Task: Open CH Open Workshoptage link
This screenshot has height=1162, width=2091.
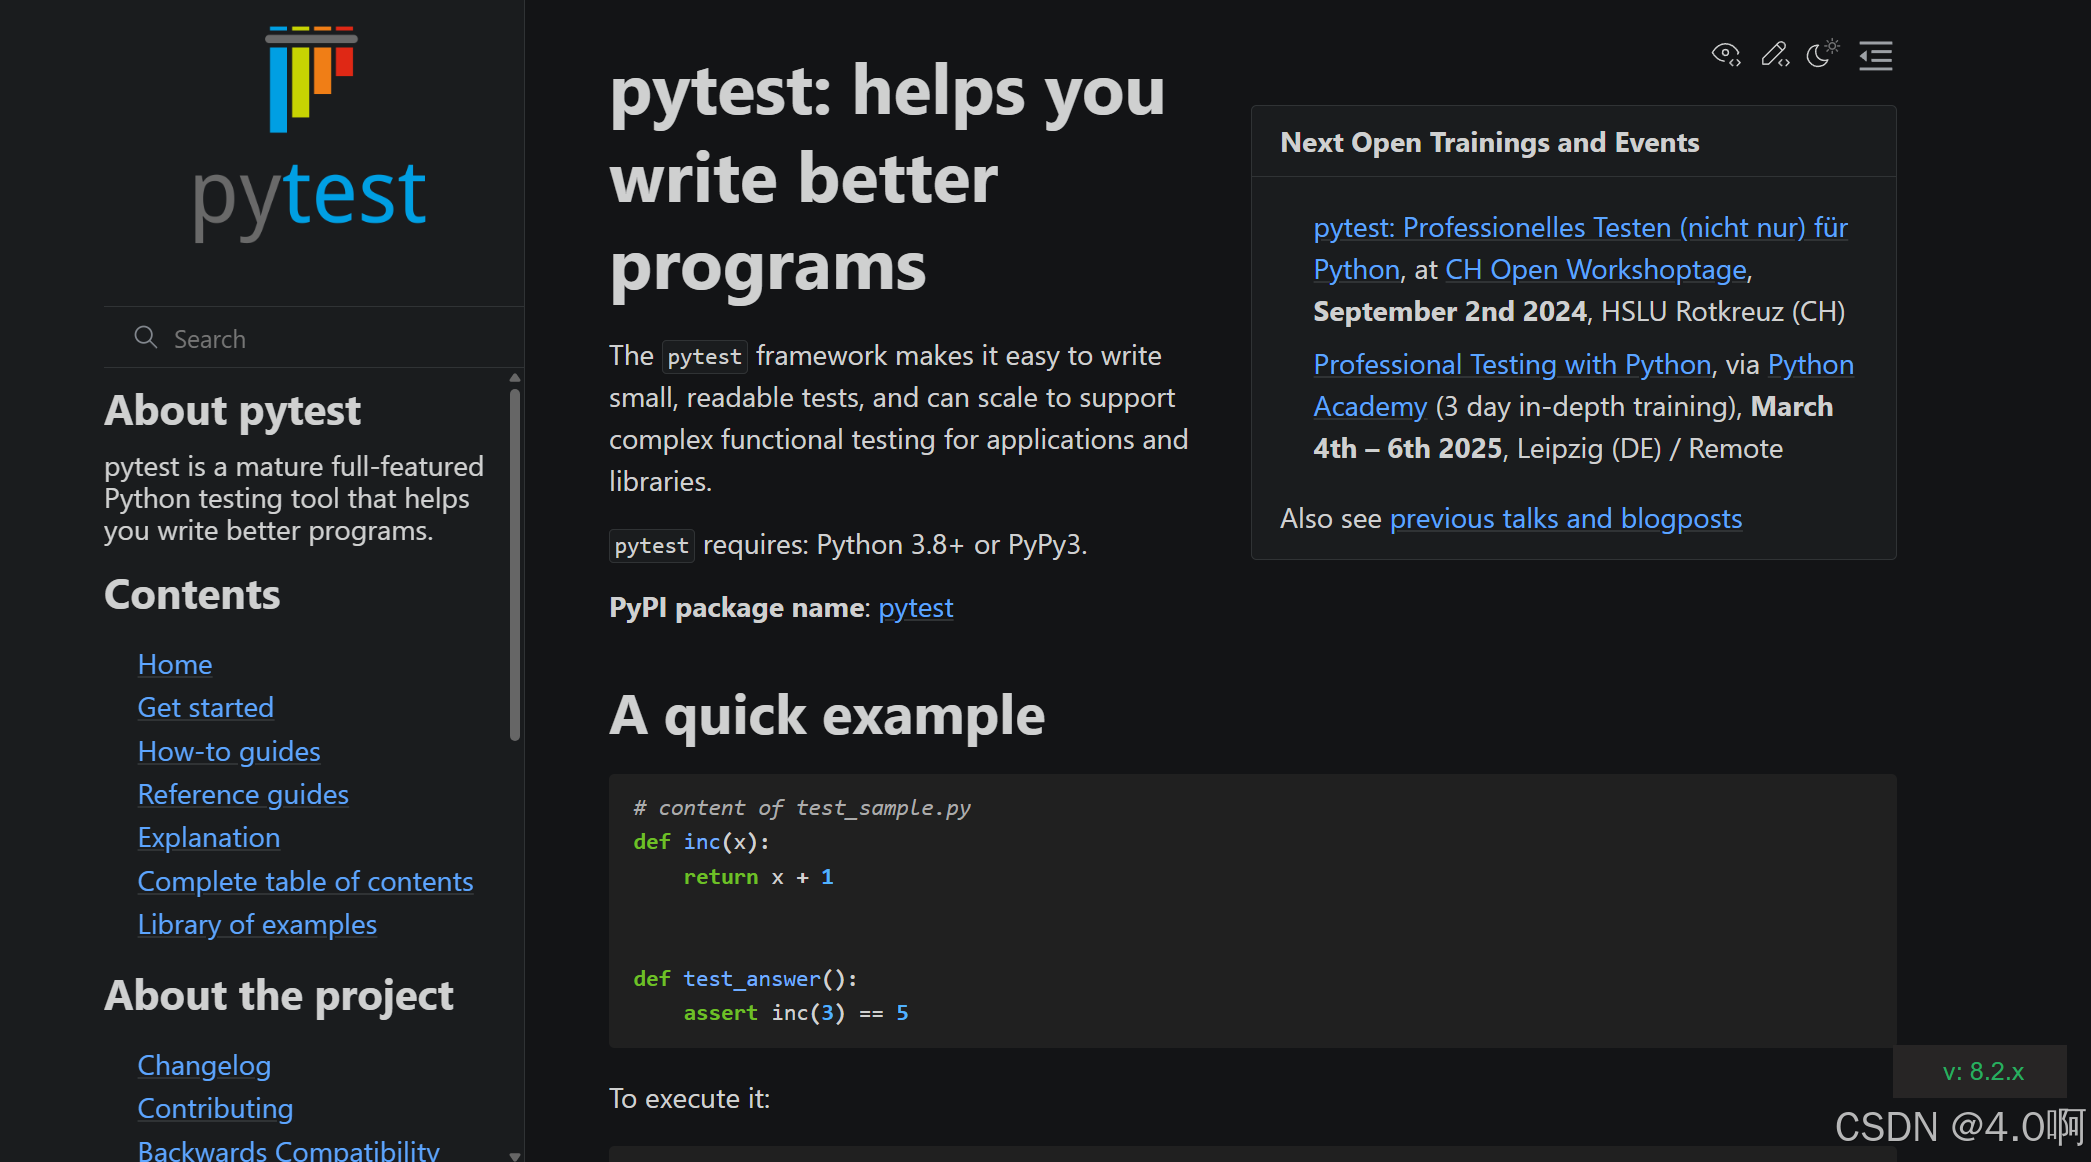Action: point(1596,269)
